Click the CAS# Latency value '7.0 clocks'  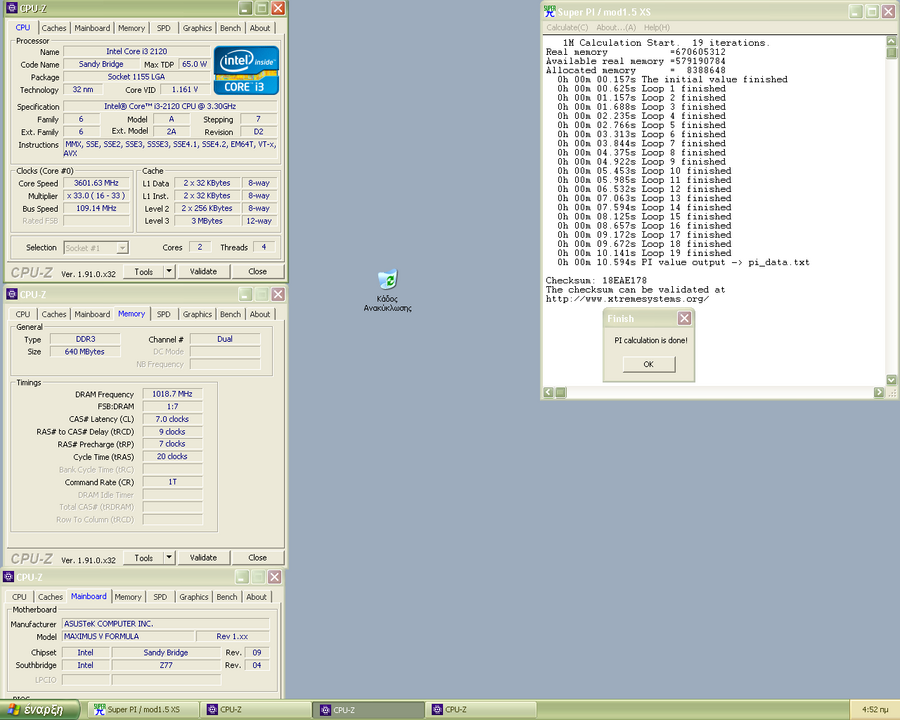pyautogui.click(x=172, y=419)
